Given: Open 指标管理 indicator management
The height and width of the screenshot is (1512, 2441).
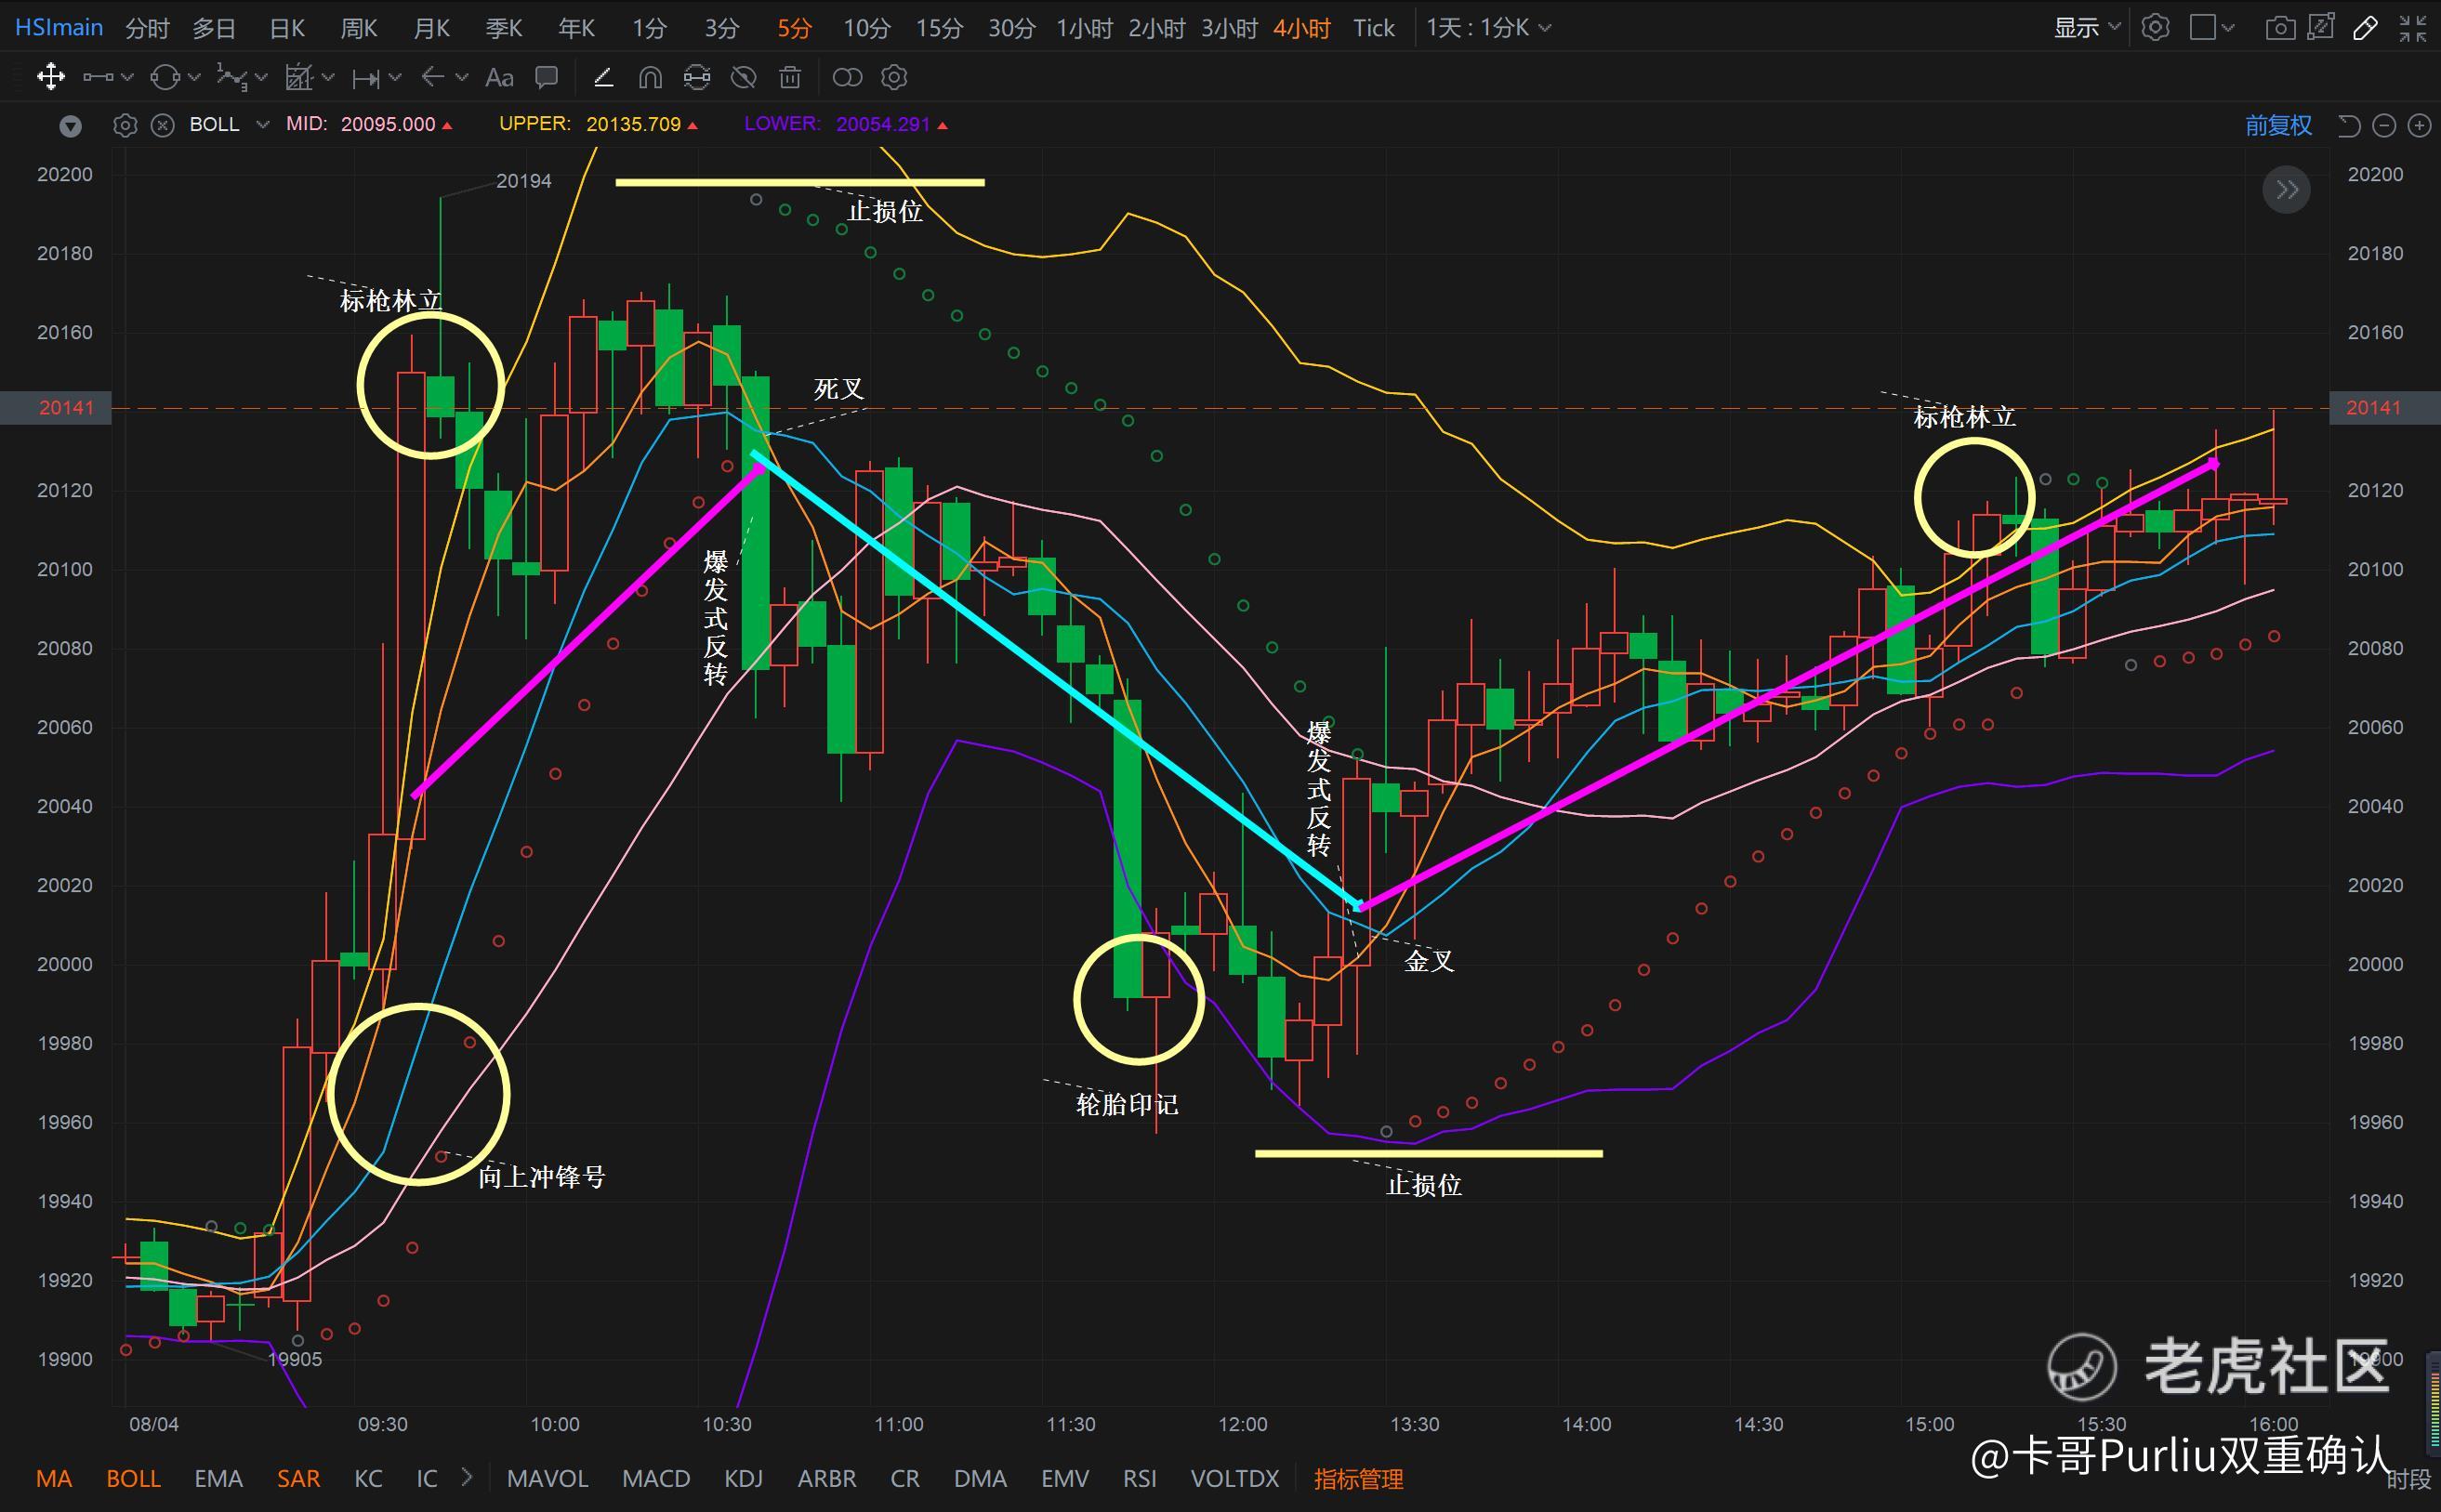Looking at the screenshot, I should click(x=1358, y=1478).
